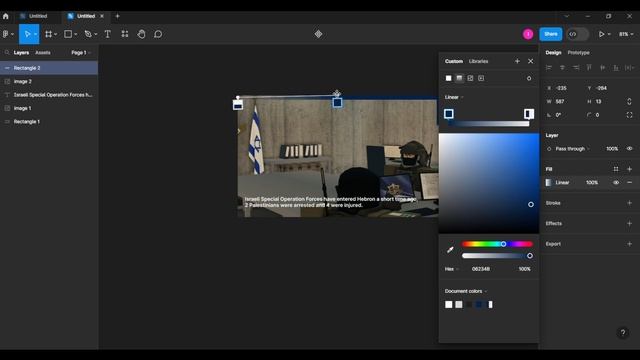
Task: Add an export setting
Action: [629, 244]
